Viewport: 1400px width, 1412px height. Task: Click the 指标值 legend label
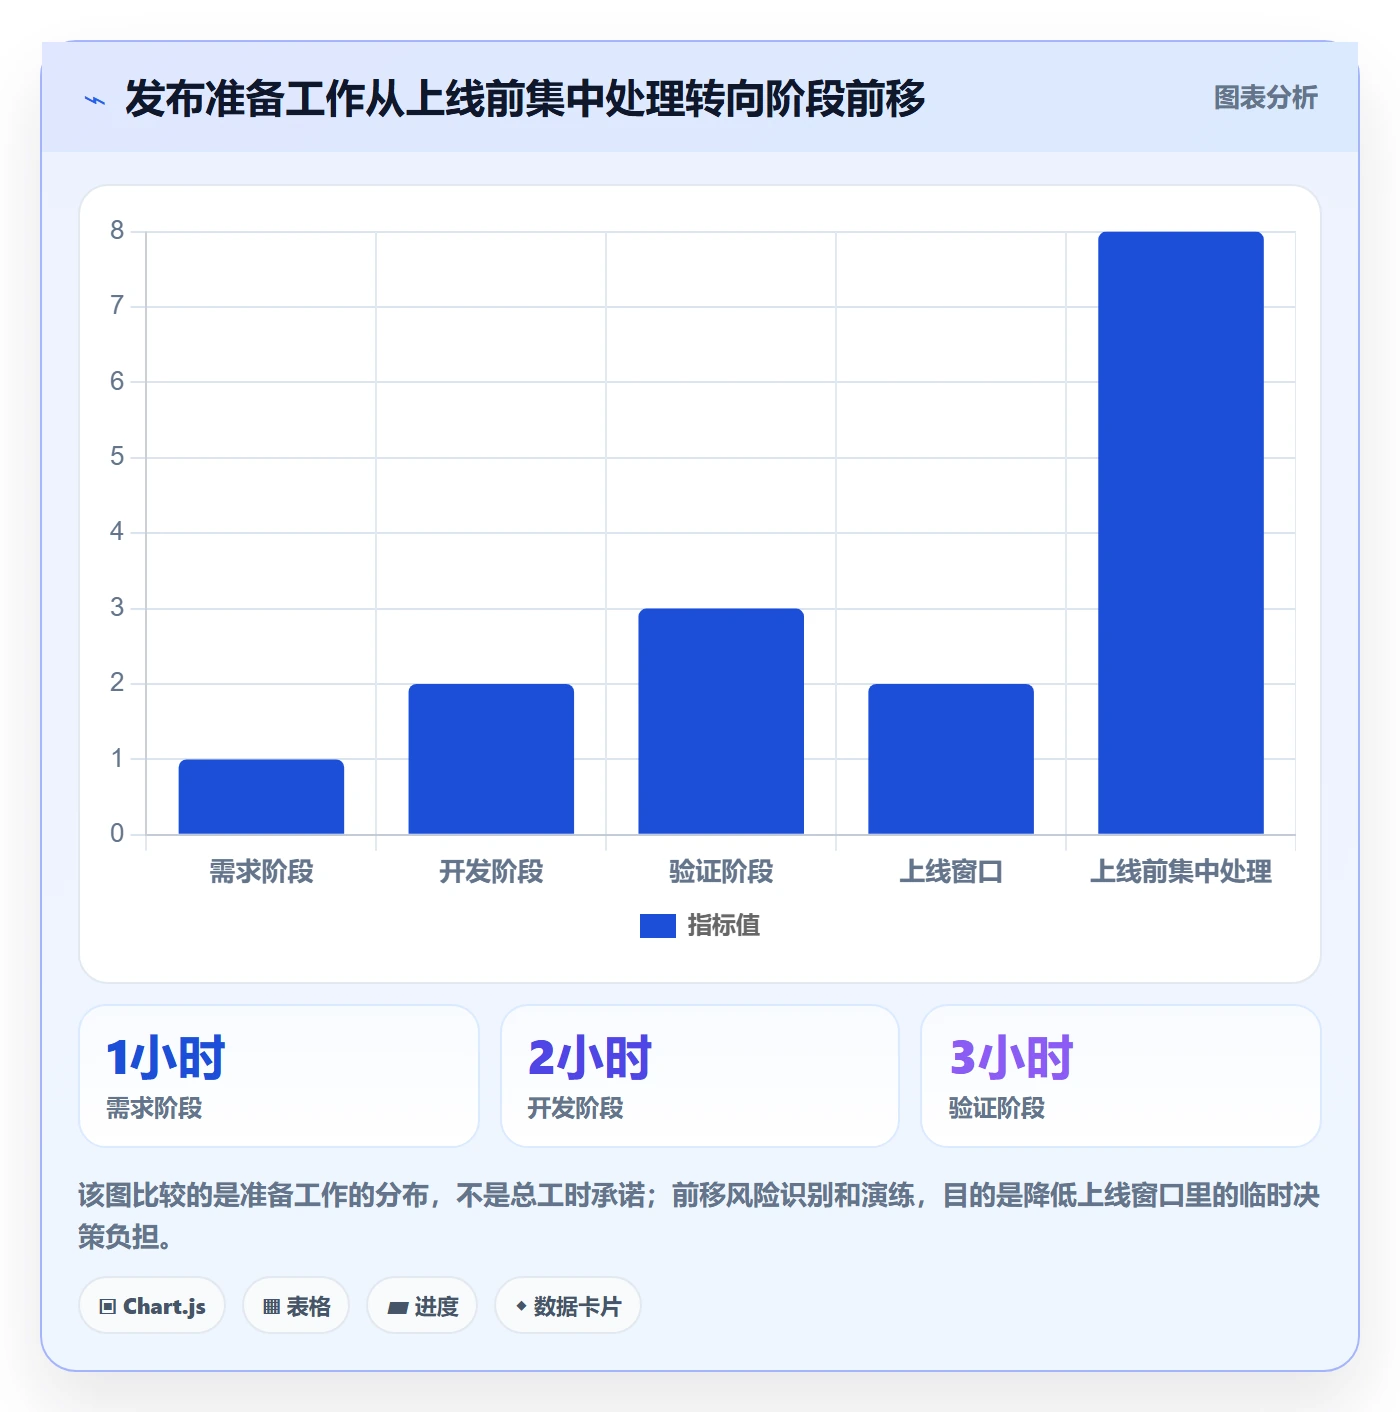pyautogui.click(x=723, y=926)
